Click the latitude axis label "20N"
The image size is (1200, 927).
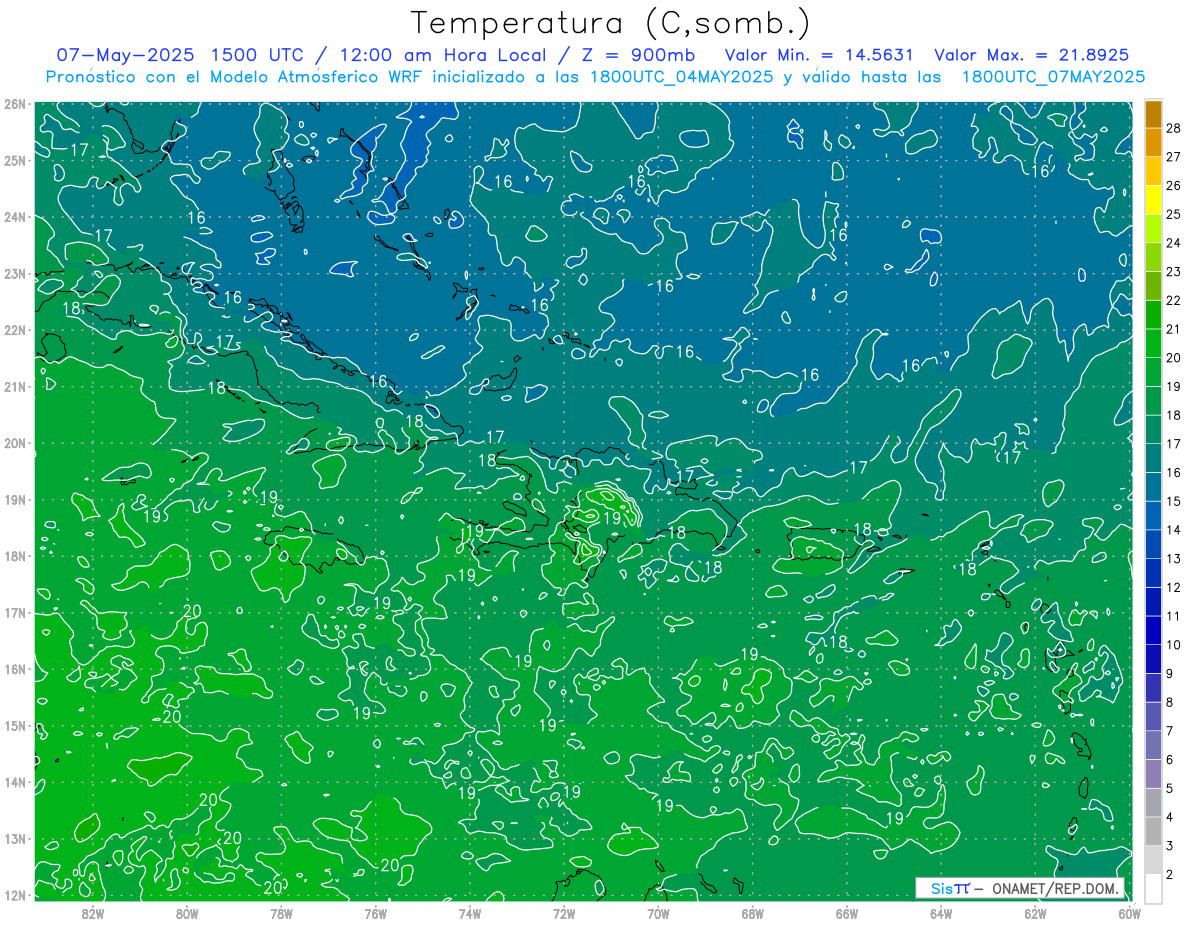15,443
